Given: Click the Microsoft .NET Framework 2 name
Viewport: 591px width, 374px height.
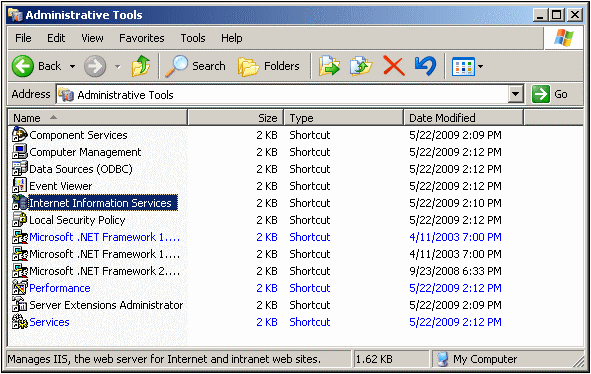Looking at the screenshot, I should [104, 271].
